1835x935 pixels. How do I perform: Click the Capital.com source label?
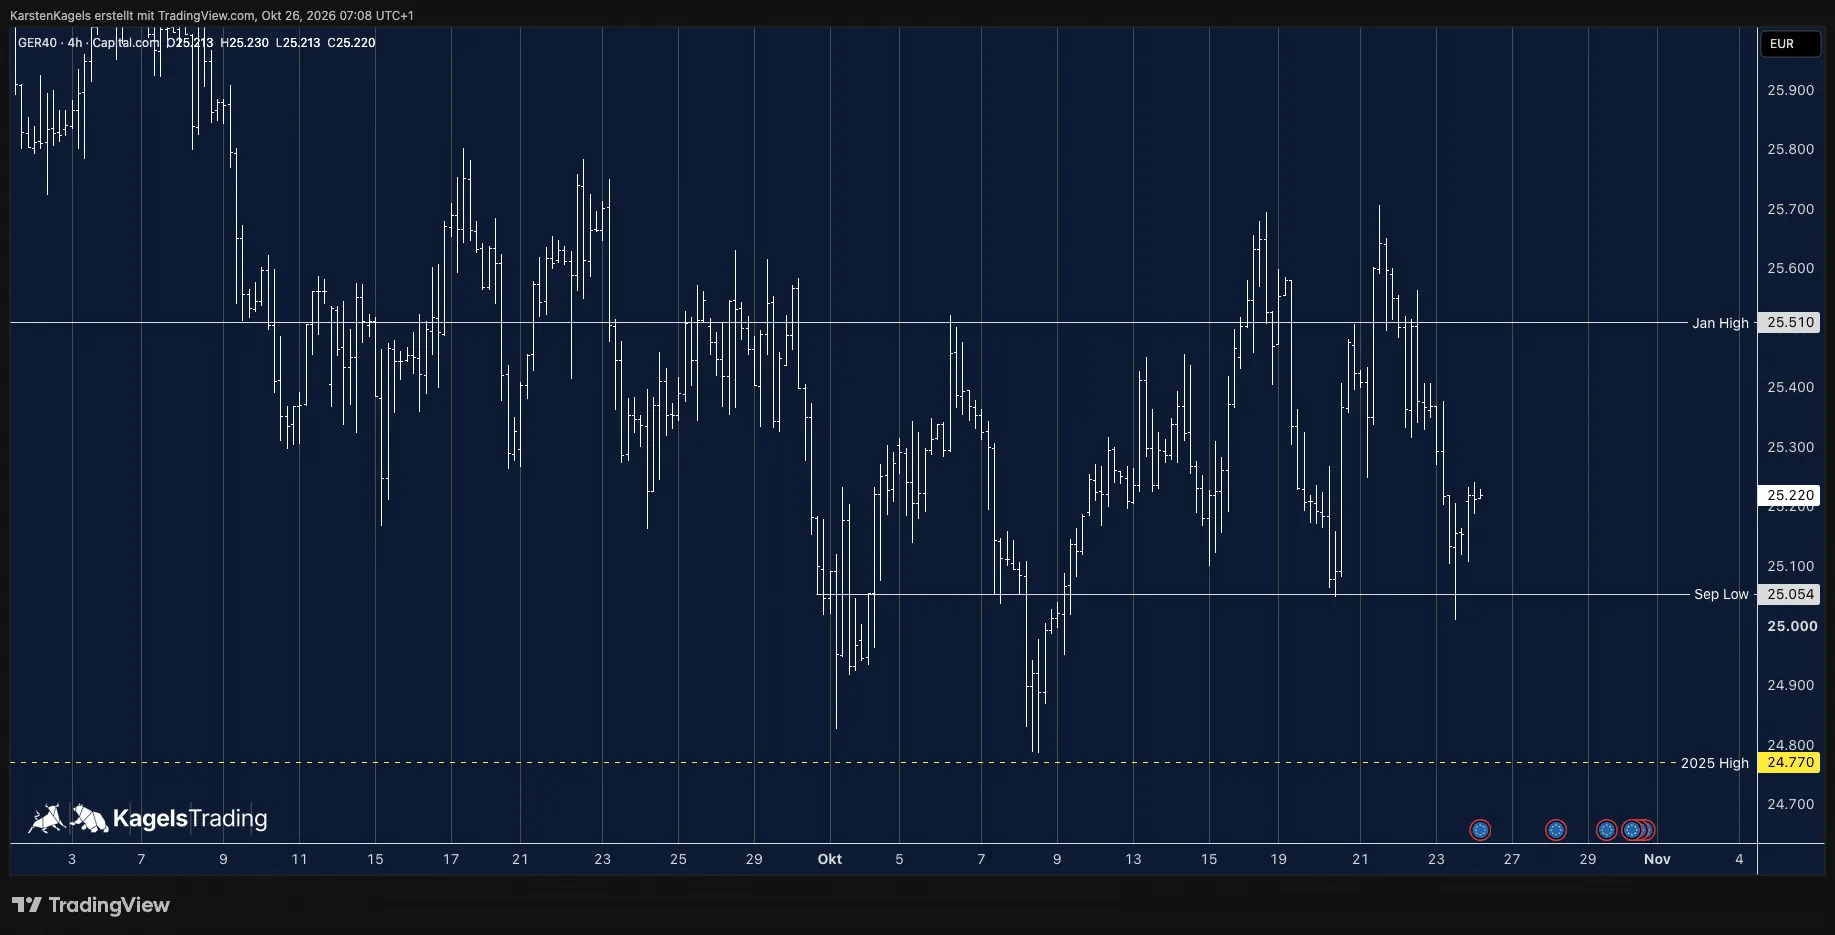tap(125, 43)
